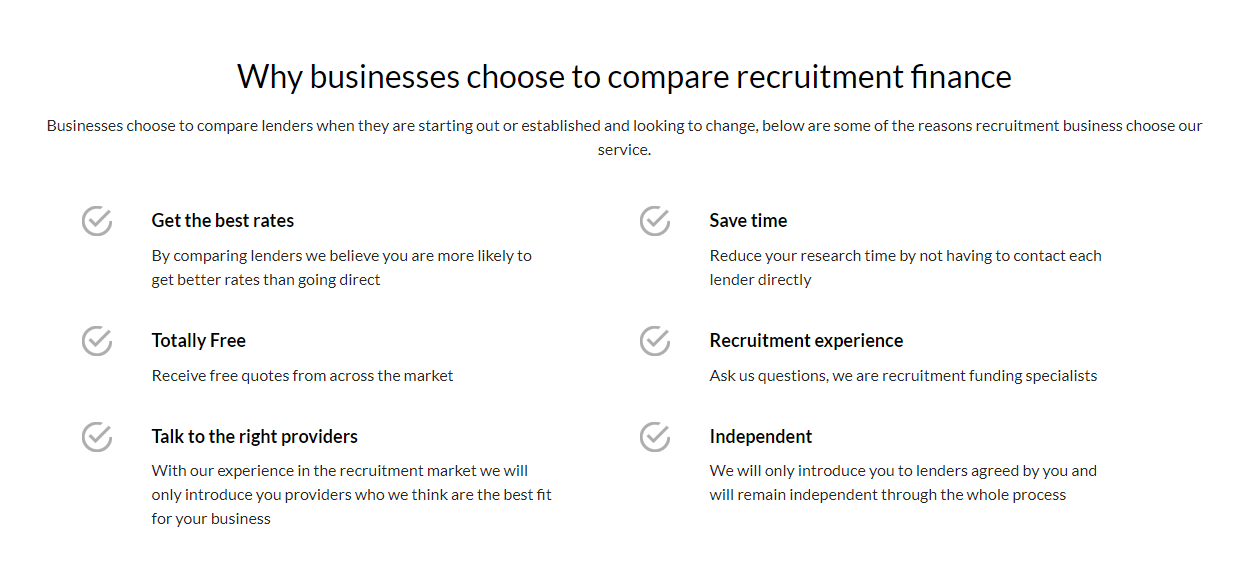Image resolution: width=1240 pixels, height=583 pixels.
Task: Click the main 'Why businesses choose' title
Action: (624, 77)
